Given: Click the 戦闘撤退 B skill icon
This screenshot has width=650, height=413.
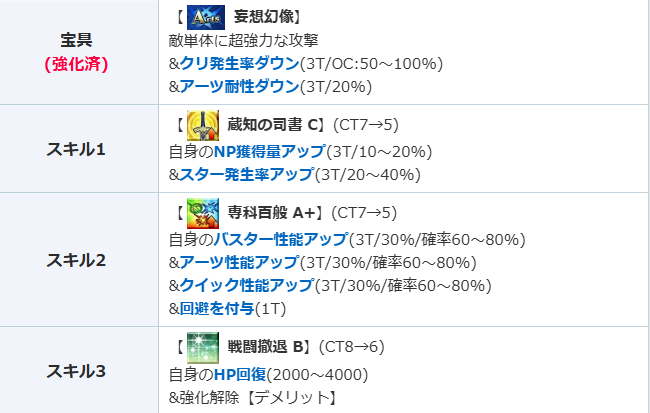Looking at the screenshot, I should [203, 348].
